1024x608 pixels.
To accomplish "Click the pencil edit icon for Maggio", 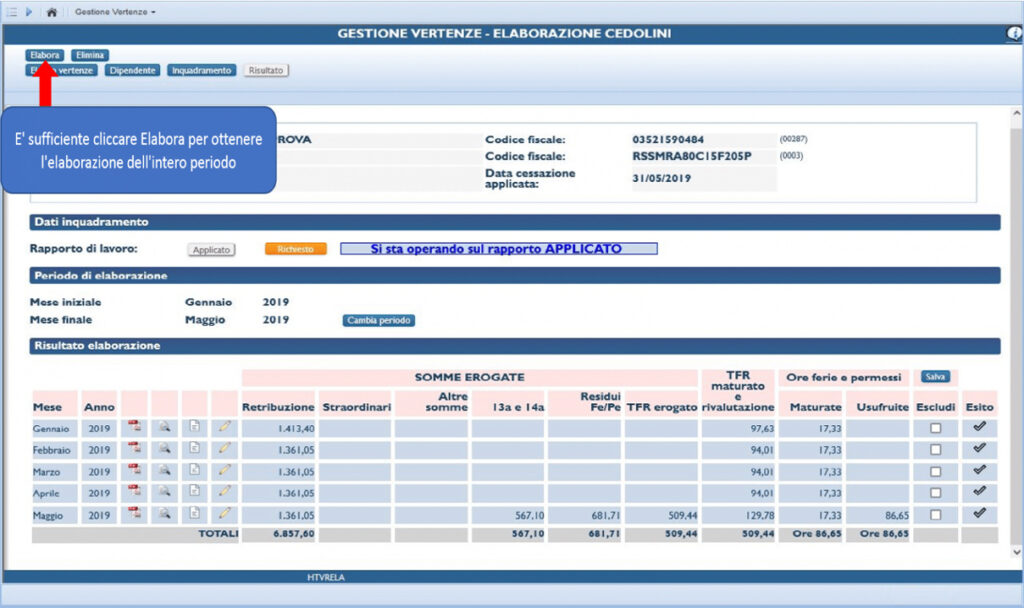I will tap(225, 513).
